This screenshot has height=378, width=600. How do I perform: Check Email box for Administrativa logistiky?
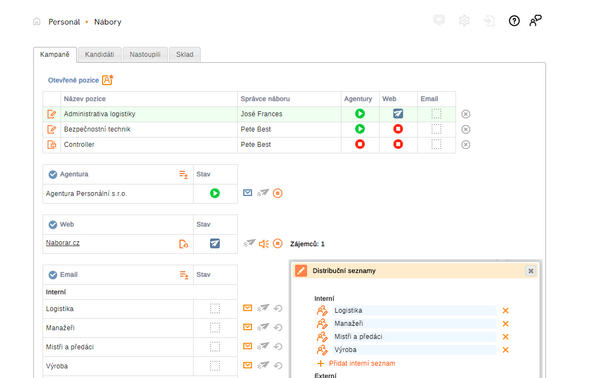(436, 114)
